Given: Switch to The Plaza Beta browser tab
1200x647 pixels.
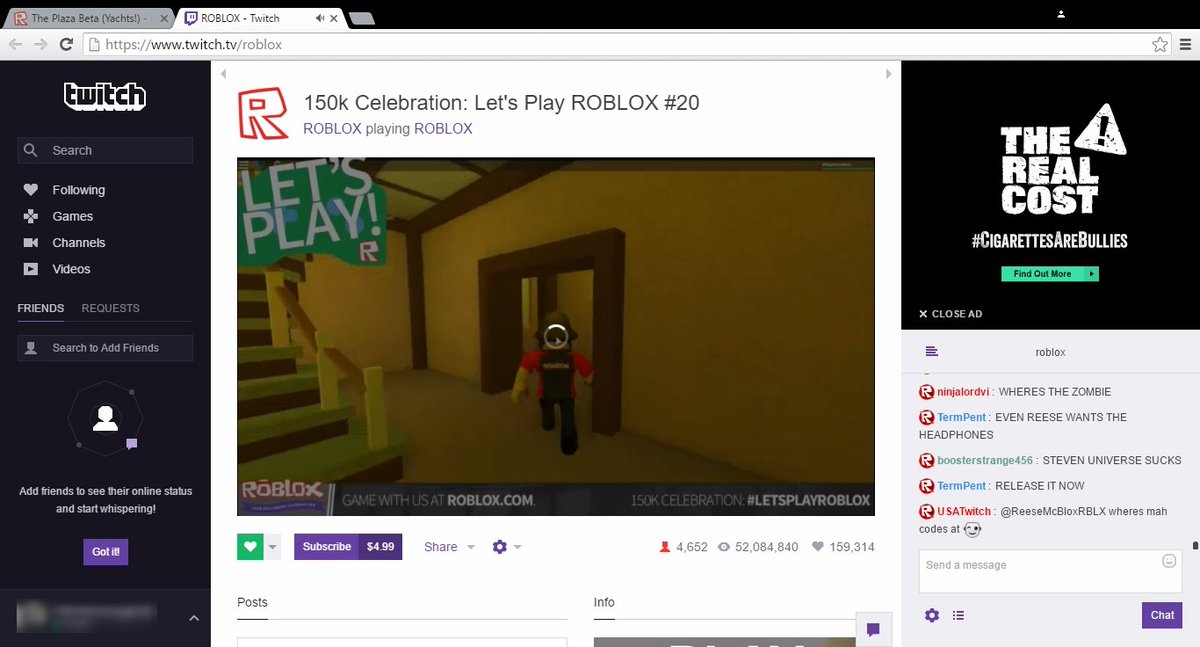Looking at the screenshot, I should click(x=90, y=18).
